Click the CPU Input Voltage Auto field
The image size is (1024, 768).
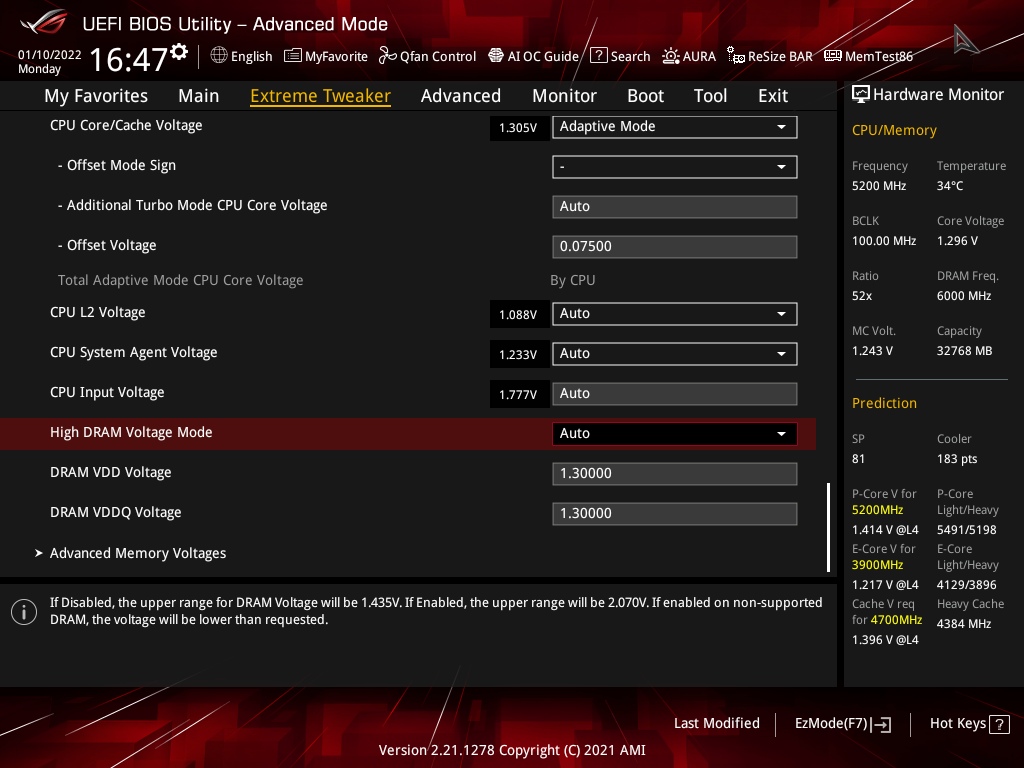click(x=675, y=393)
